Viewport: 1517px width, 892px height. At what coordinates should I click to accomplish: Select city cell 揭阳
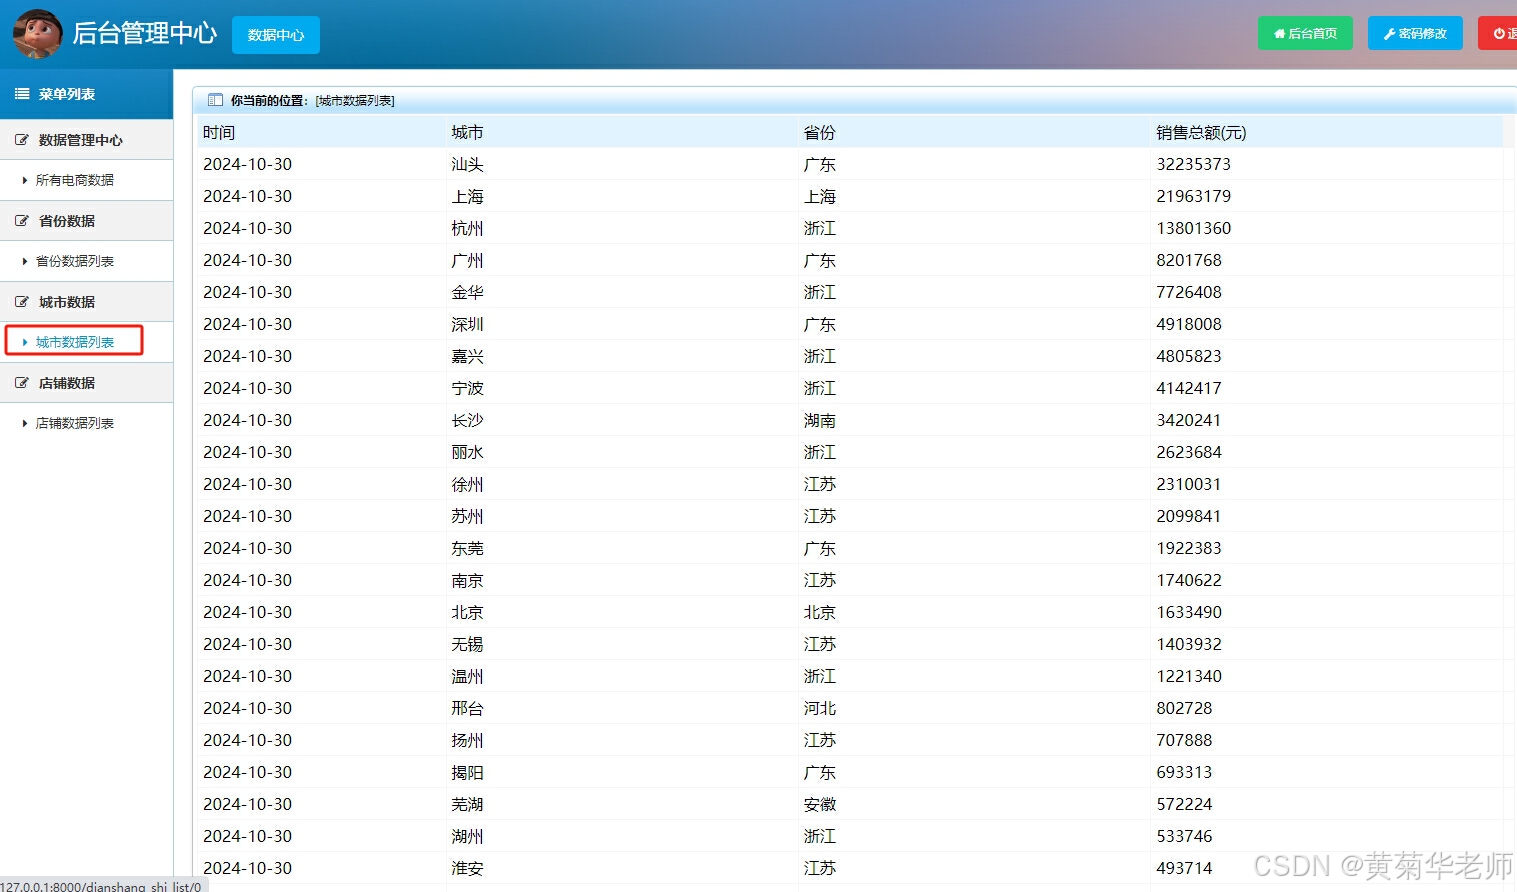(467, 772)
